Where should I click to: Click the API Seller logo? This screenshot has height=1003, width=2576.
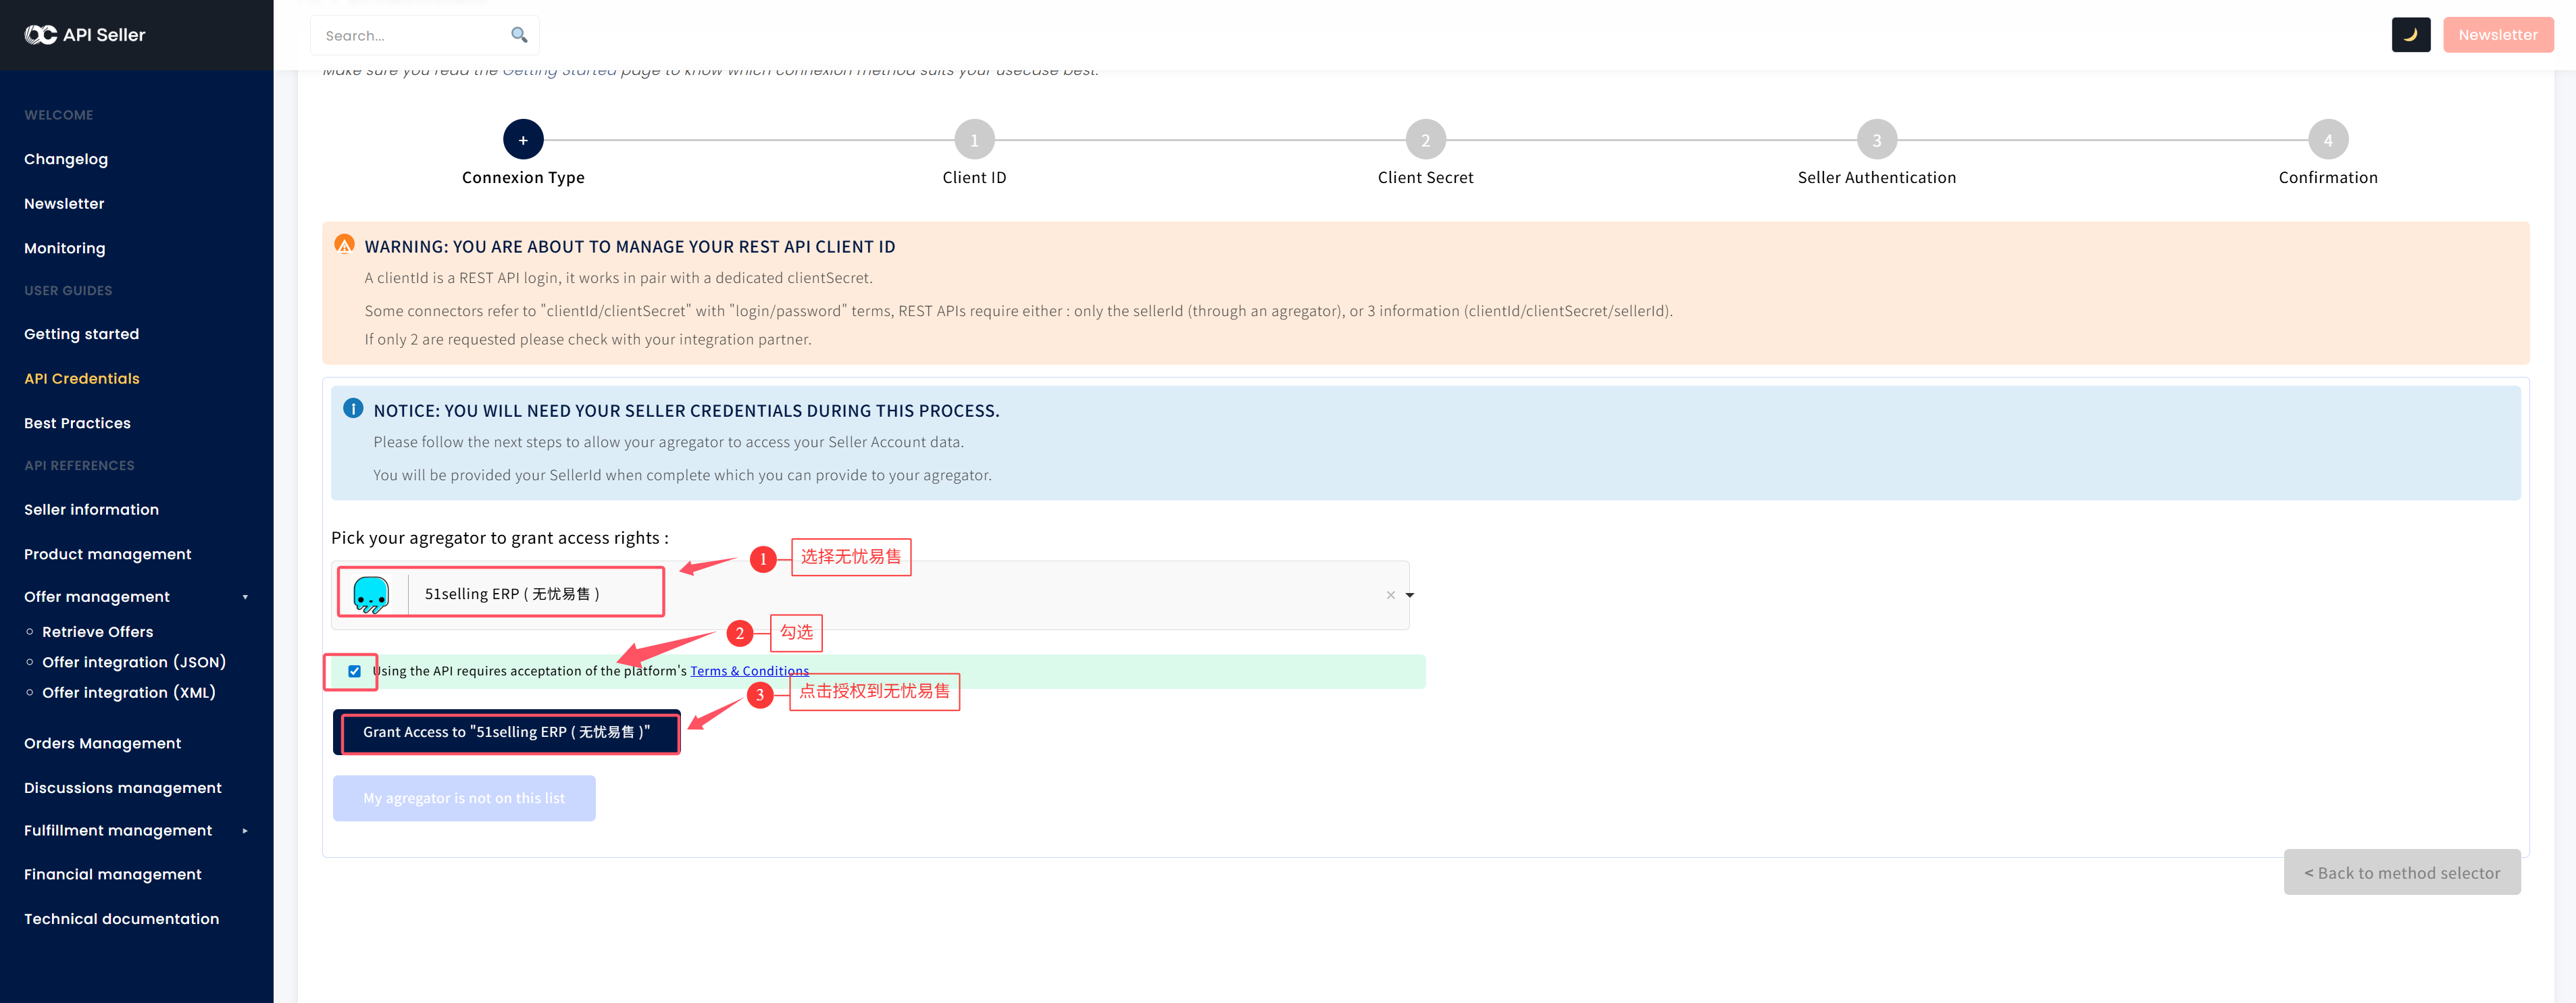pyautogui.click(x=85, y=35)
